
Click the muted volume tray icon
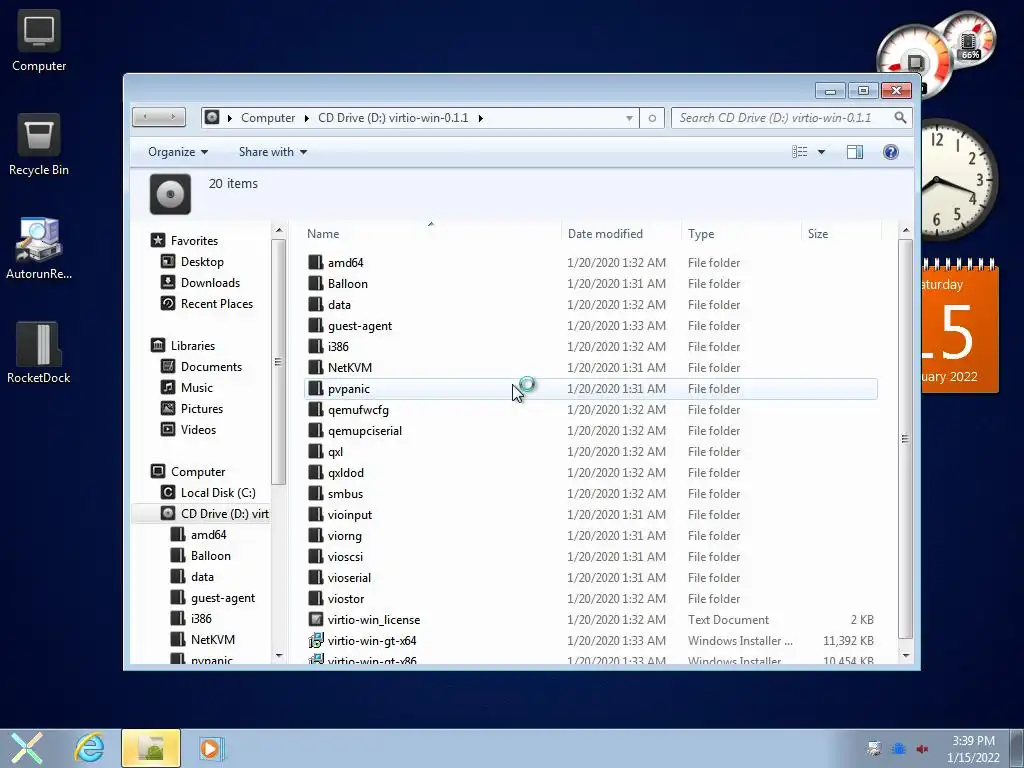[922, 749]
